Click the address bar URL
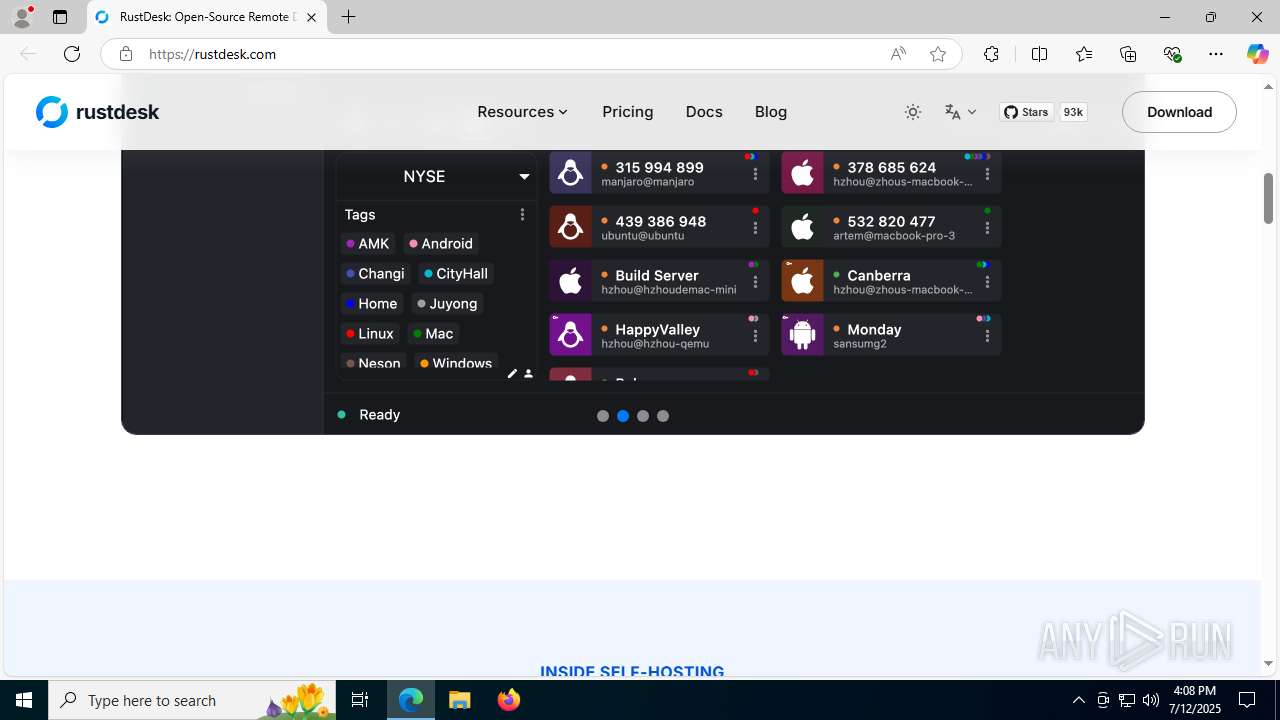Screen dimensions: 1280x720 pyautogui.click(x=212, y=54)
